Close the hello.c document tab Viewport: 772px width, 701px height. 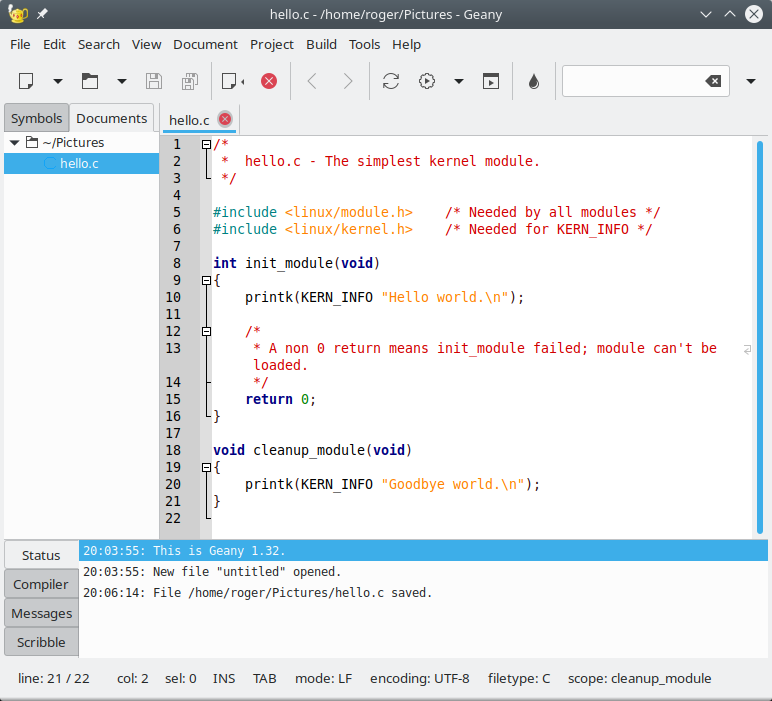225,119
